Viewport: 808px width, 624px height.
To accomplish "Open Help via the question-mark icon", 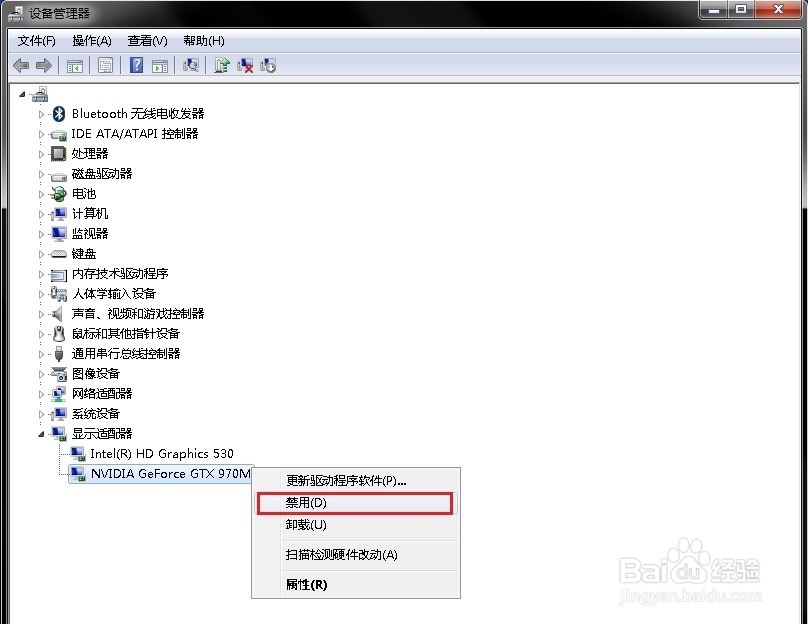I will pos(137,65).
